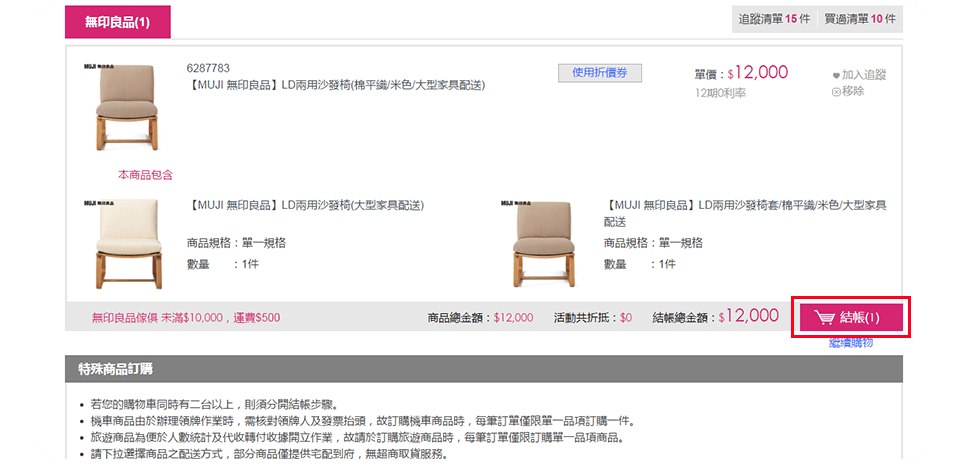
Task: Open the 追蹤清單 15 件 list
Action: pos(774,19)
